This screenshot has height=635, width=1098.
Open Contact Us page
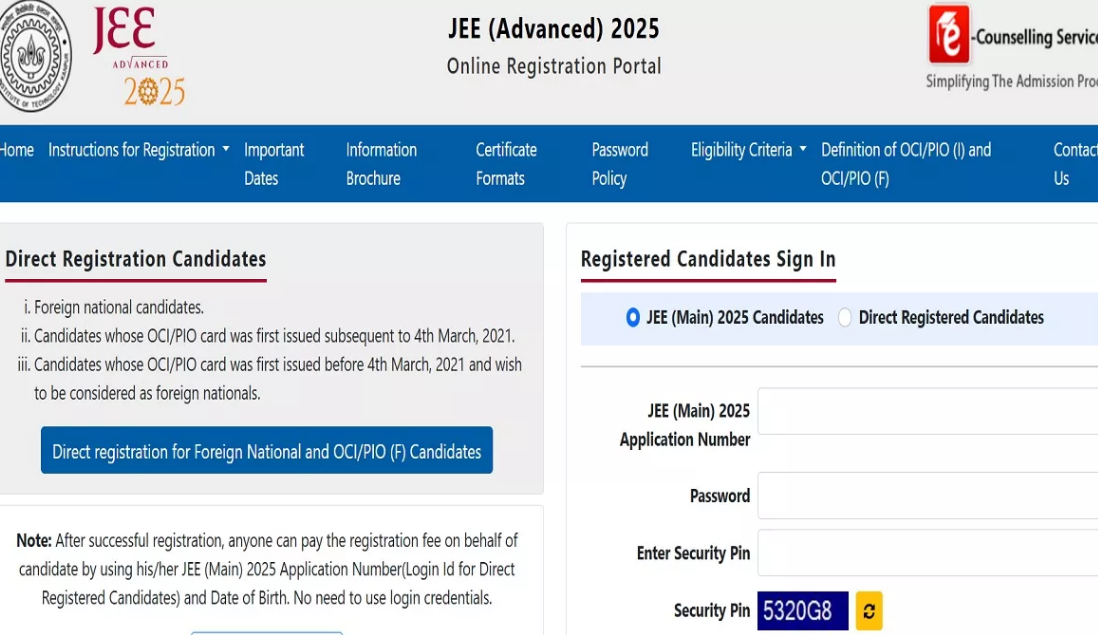(x=1073, y=164)
